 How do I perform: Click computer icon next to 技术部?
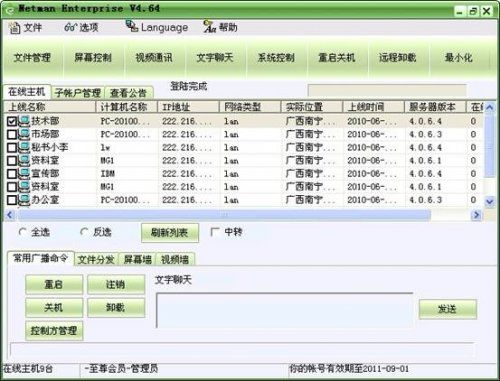coord(24,121)
